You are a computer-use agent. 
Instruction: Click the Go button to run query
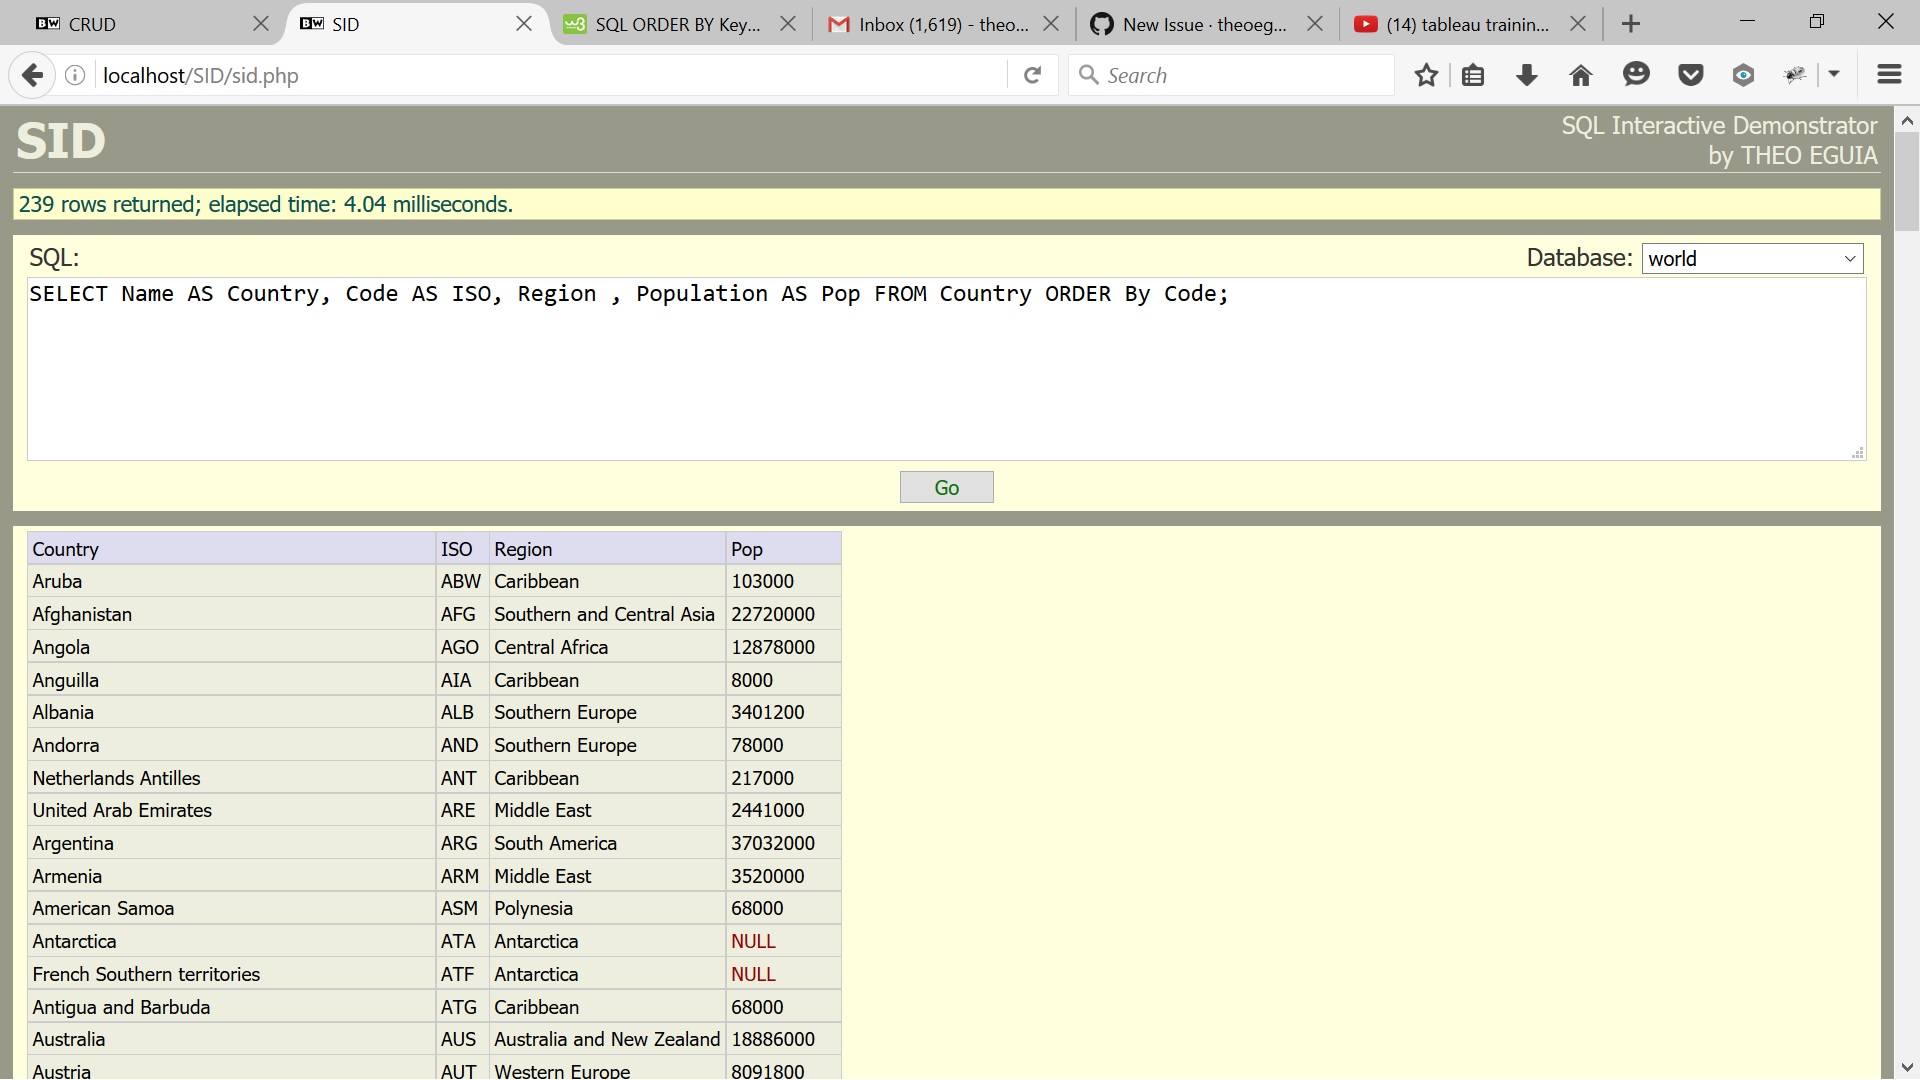[x=946, y=487]
